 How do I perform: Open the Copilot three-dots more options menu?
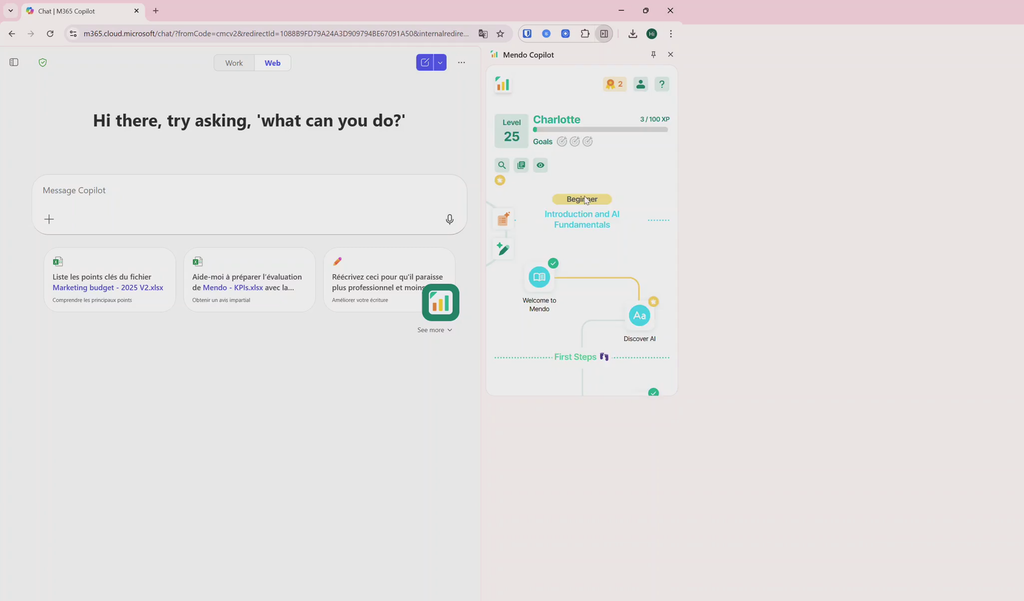pos(461,62)
